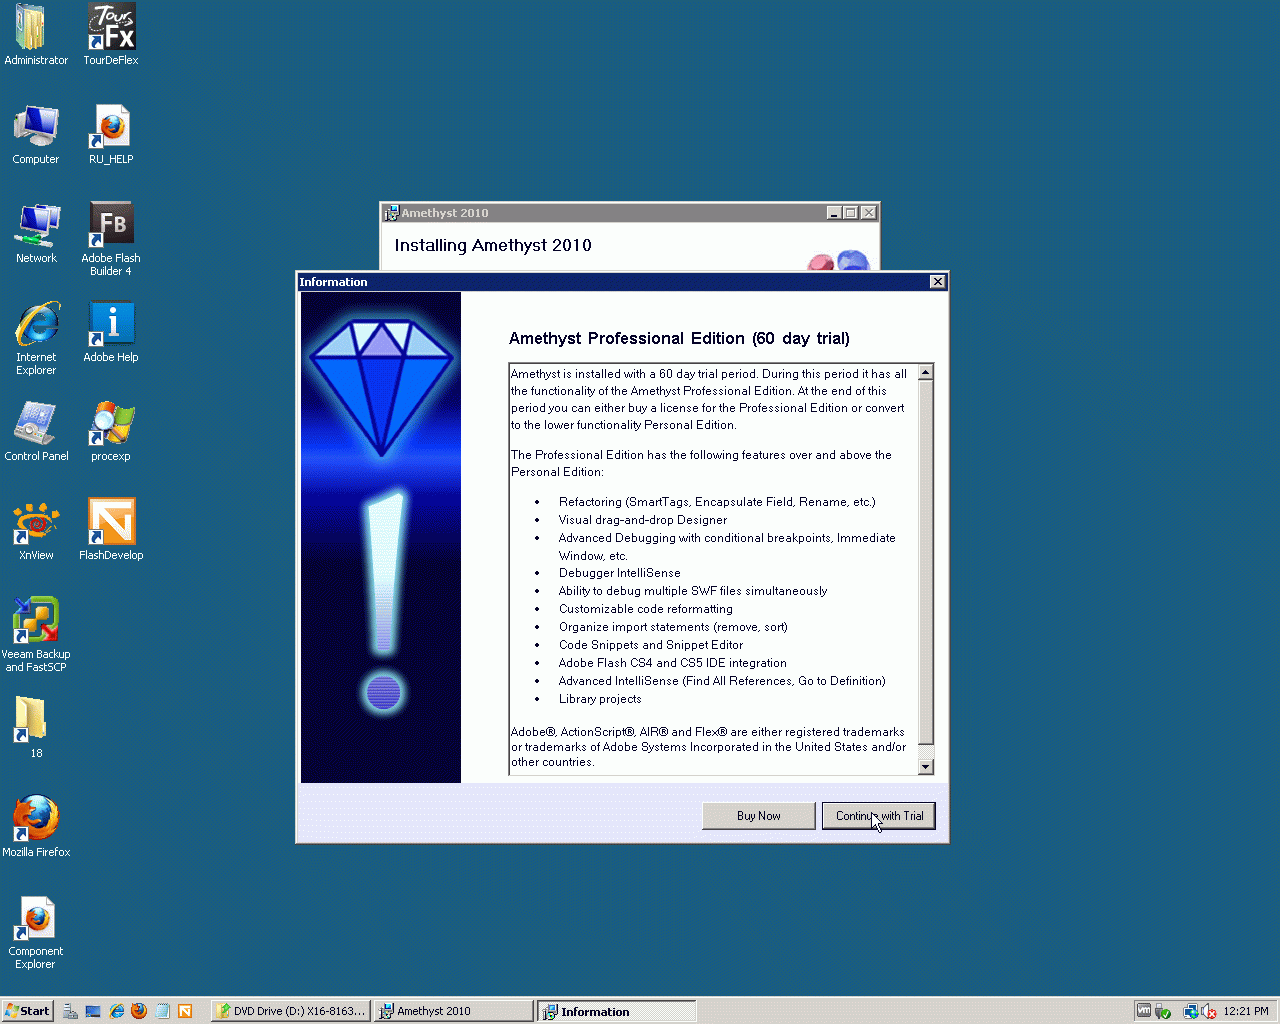Image resolution: width=1280 pixels, height=1024 pixels.
Task: Click the scroll down arrow in the info text box
Action: click(925, 767)
